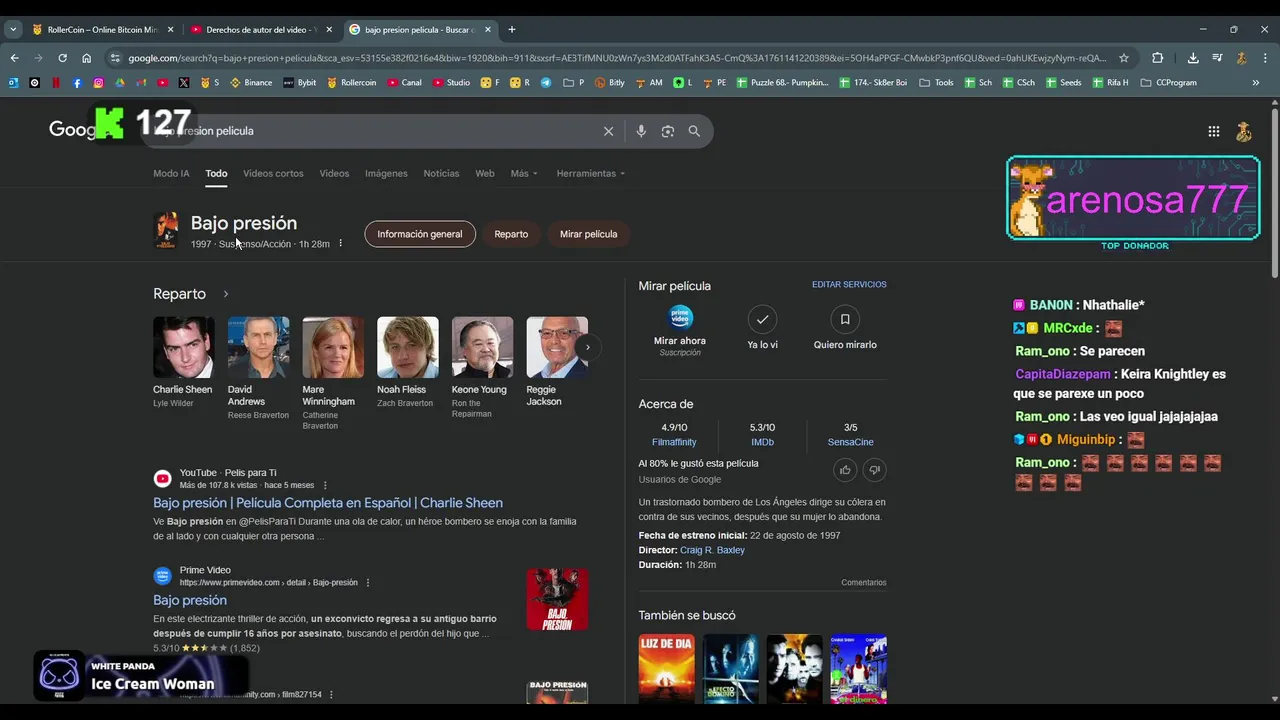The image size is (1280, 720).
Task: Open the Binance bookmark
Action: point(251,83)
